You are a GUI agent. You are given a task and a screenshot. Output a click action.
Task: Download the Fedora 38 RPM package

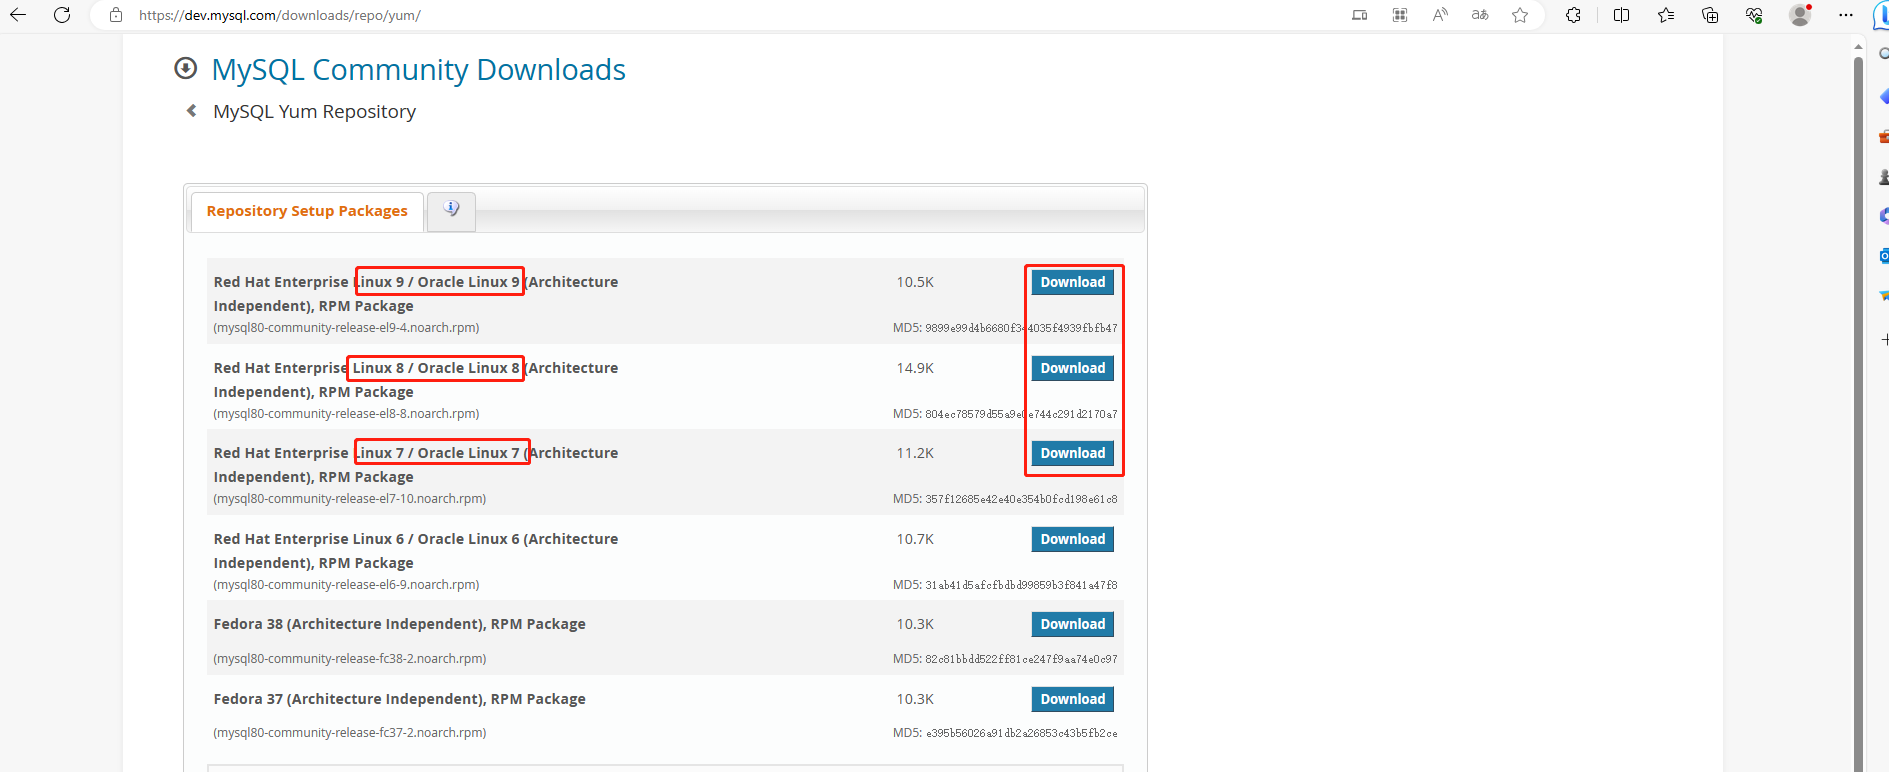click(1073, 624)
